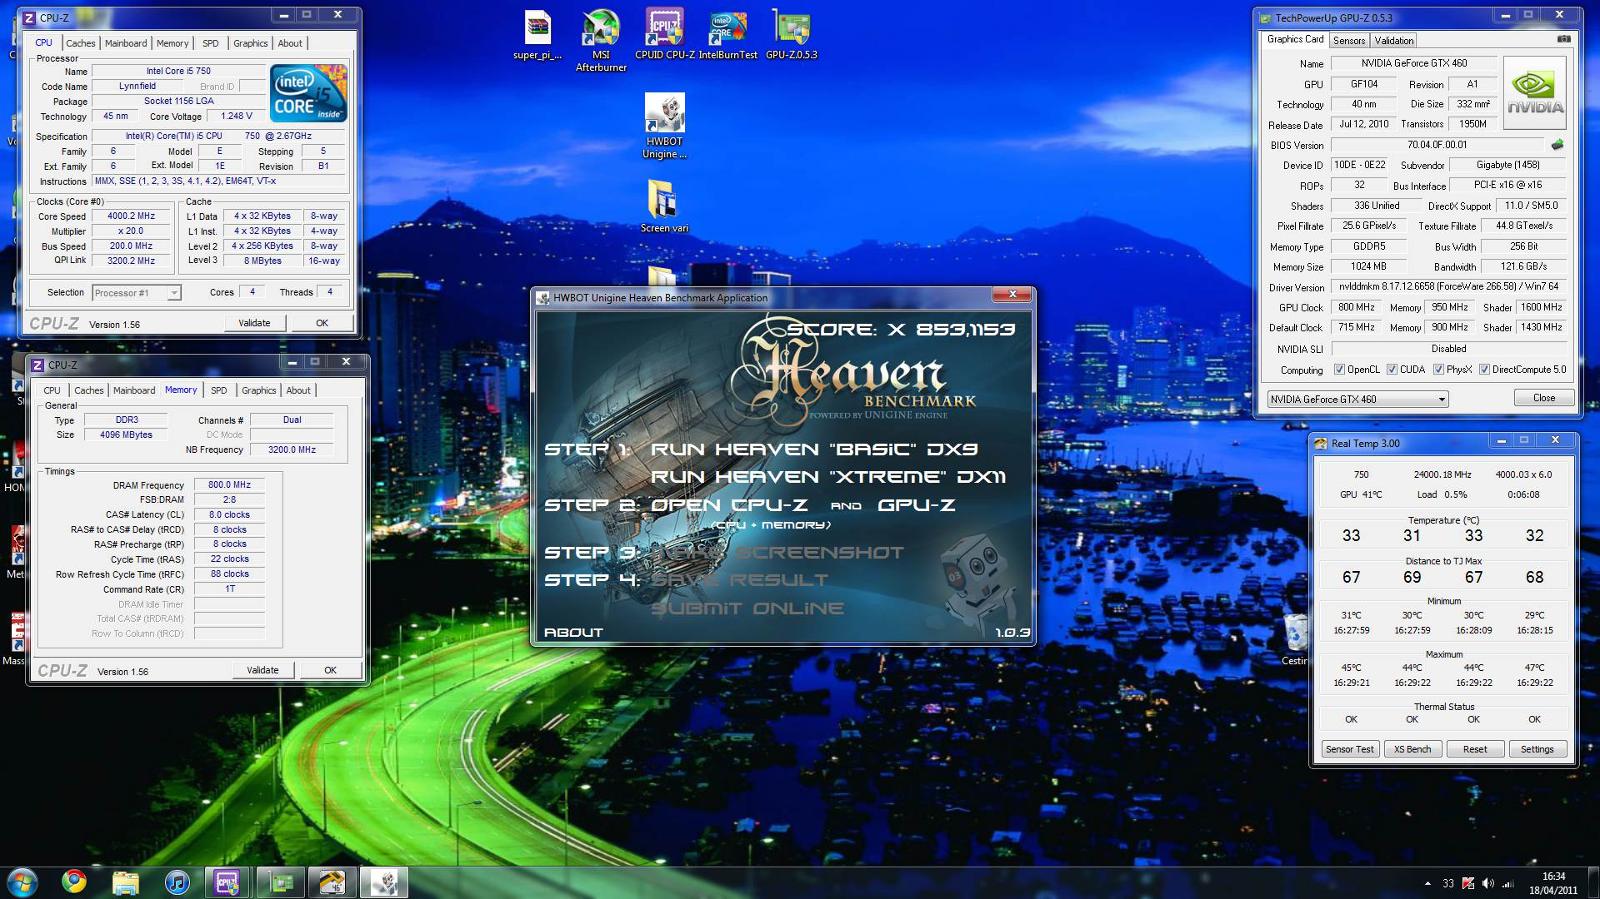Select the HWBOT Unigine desktop shortcut

point(664,126)
